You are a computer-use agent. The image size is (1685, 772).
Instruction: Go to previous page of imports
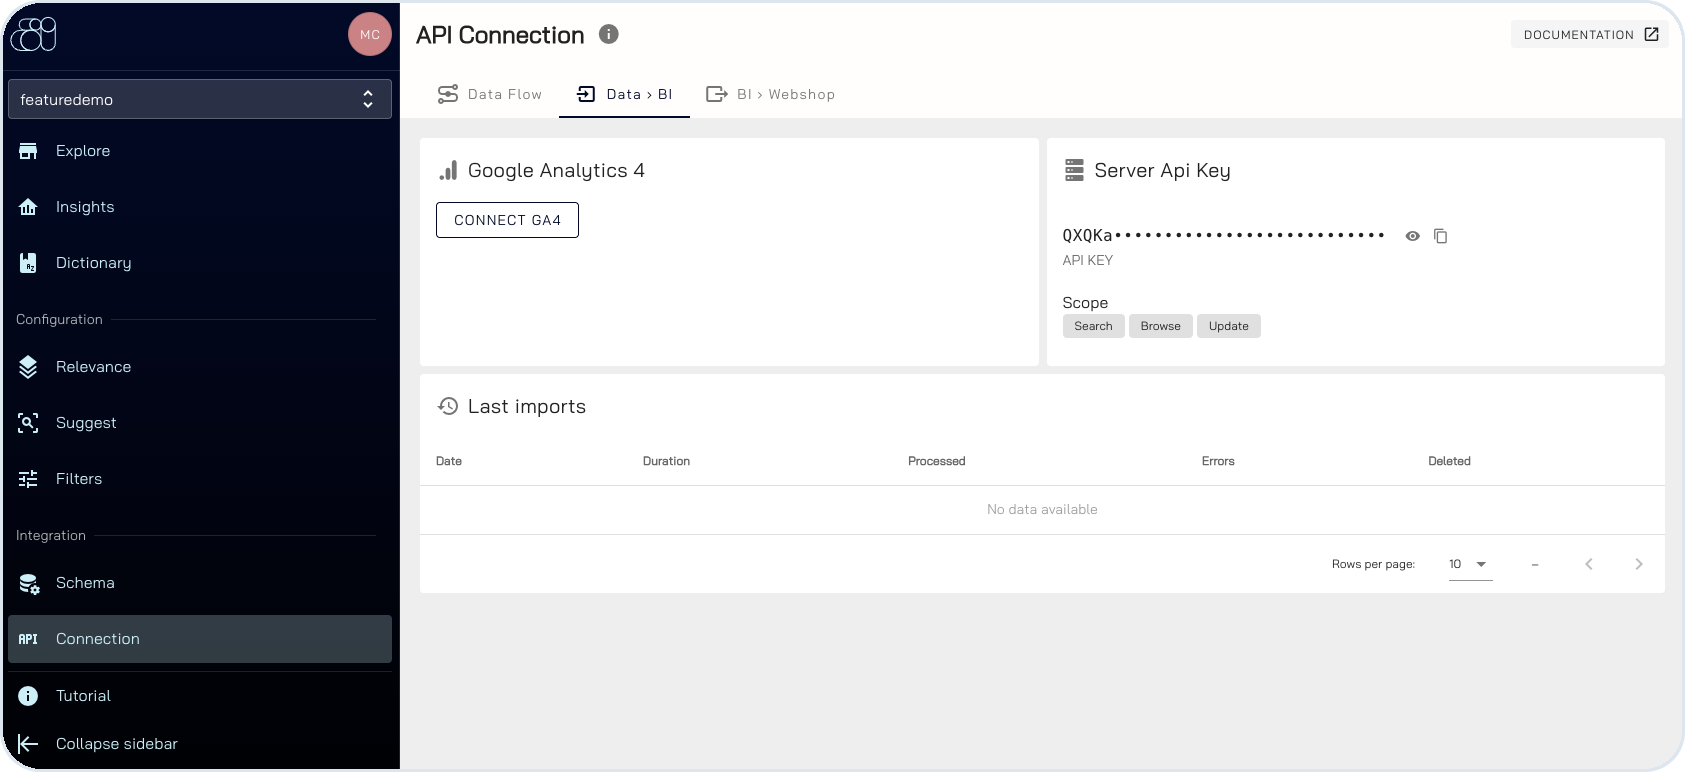tap(1589, 564)
